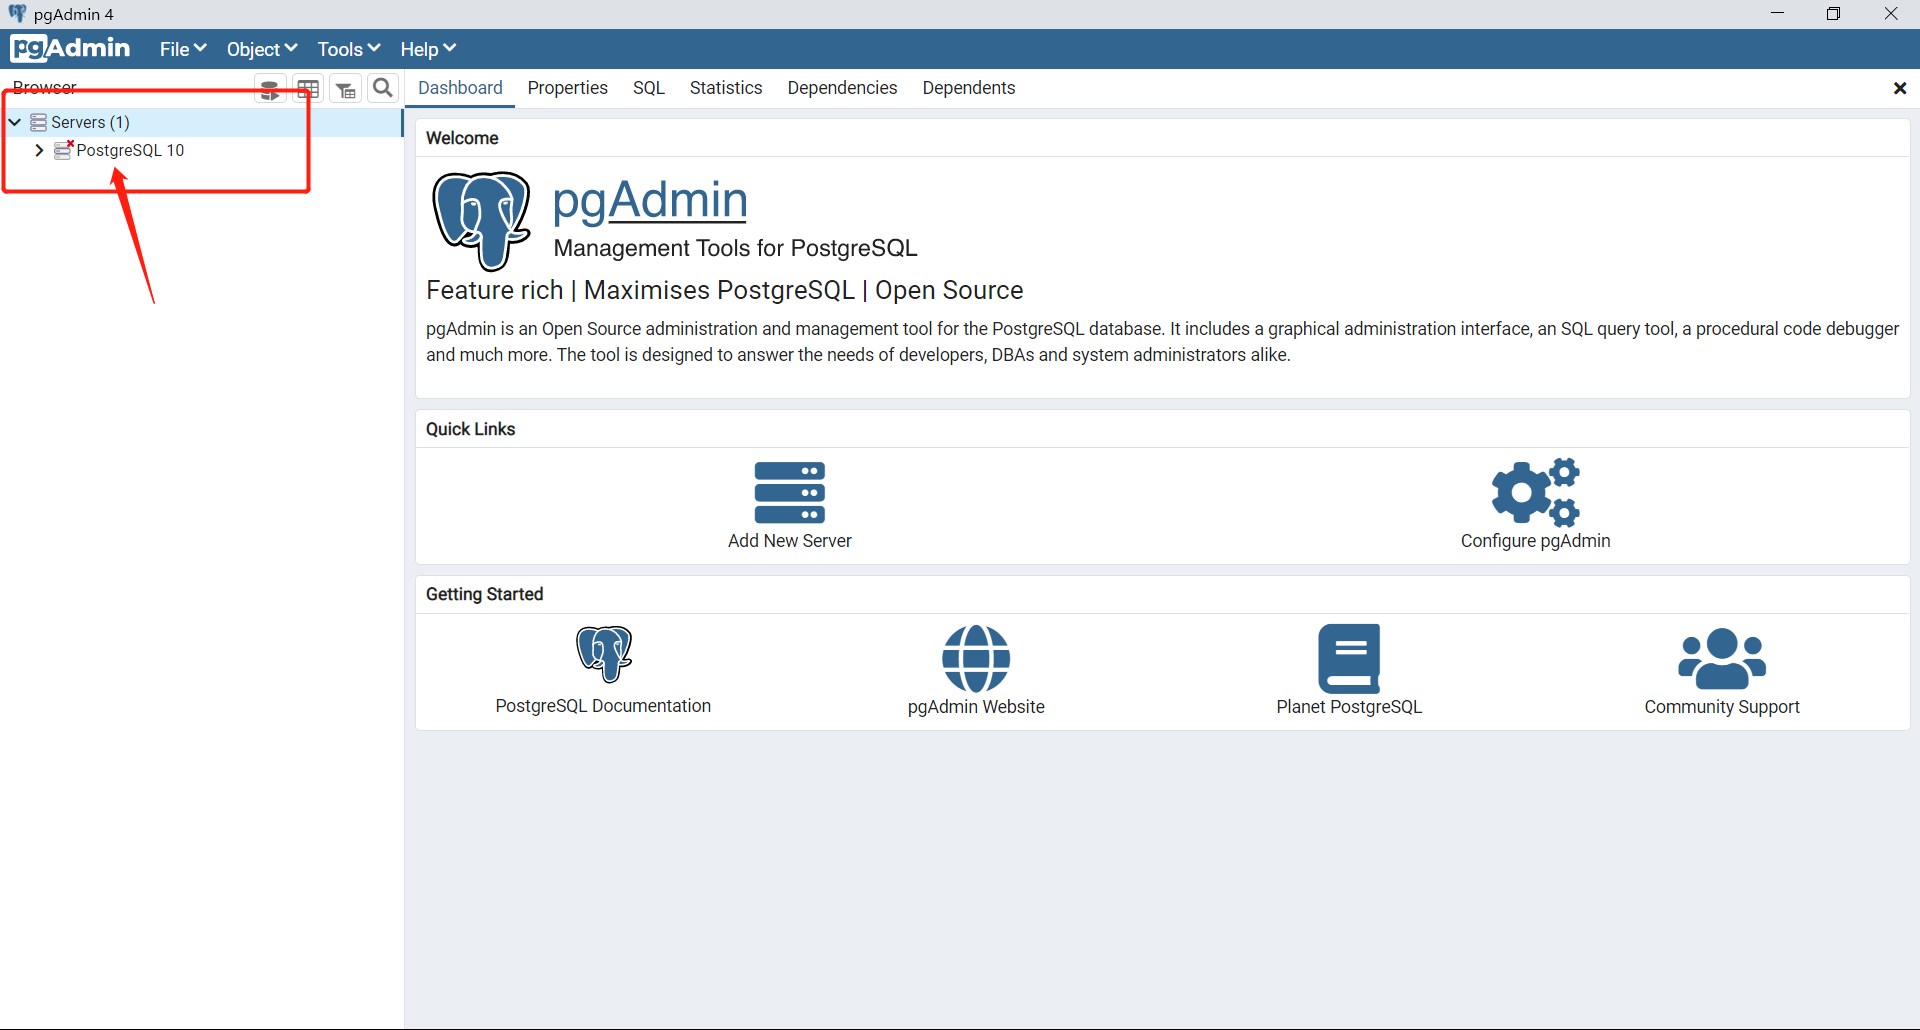This screenshot has width=1920, height=1030.
Task: Select the Servers (1) tree row
Action: (201, 122)
